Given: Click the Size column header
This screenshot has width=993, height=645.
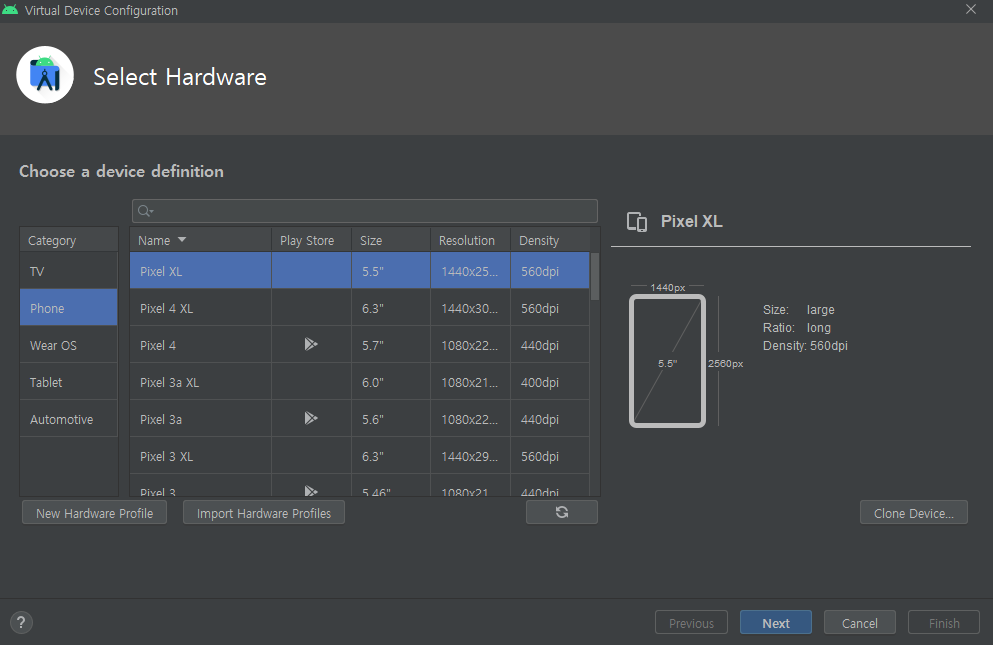Looking at the screenshot, I should (391, 240).
